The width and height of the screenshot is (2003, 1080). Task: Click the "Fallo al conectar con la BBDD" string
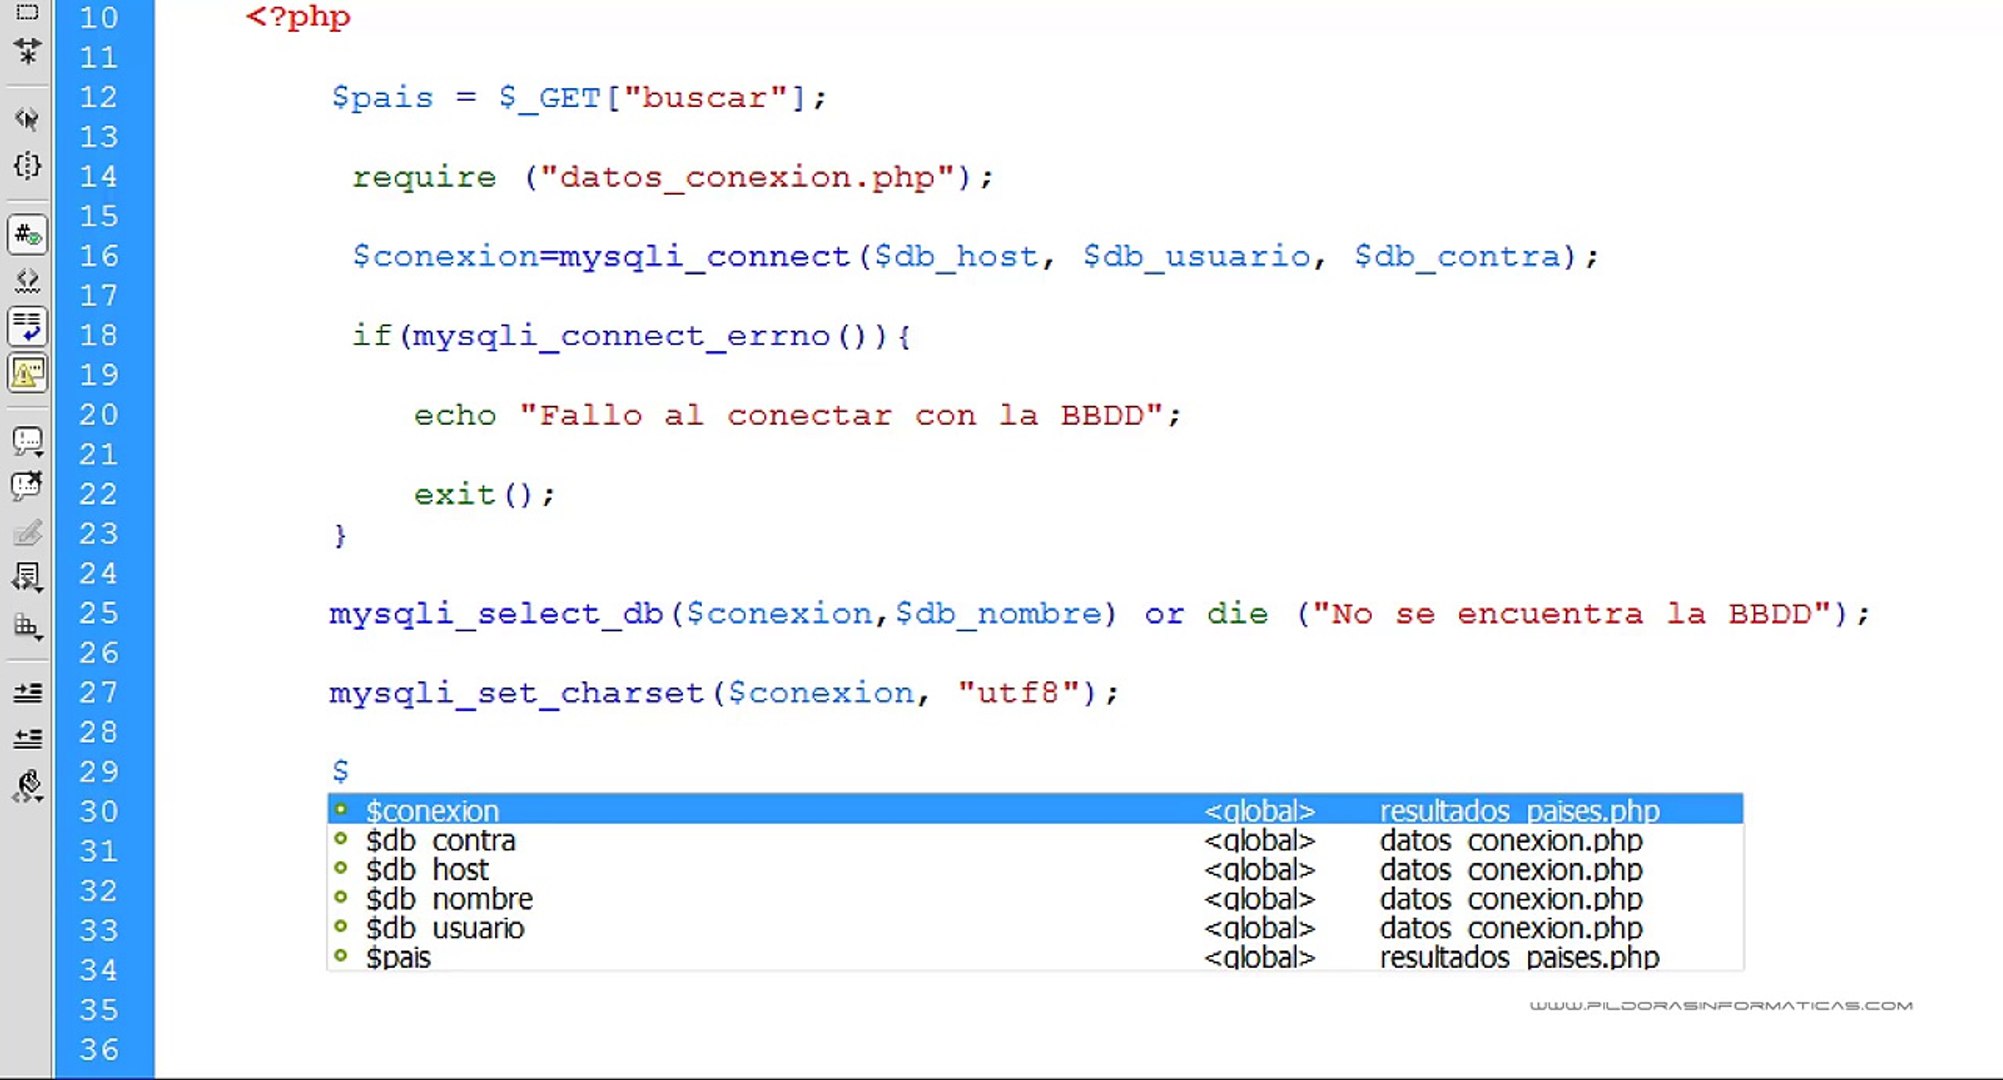[x=841, y=415]
